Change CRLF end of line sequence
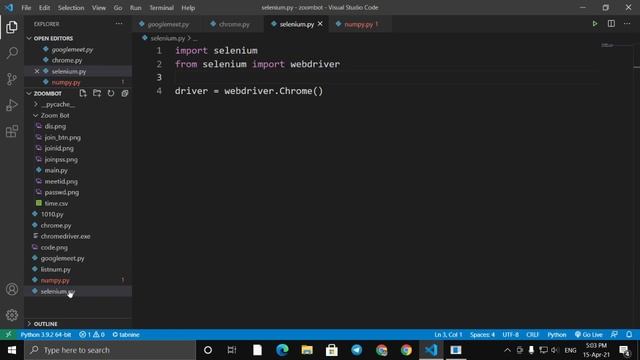This screenshot has width=640, height=360. click(x=532, y=334)
